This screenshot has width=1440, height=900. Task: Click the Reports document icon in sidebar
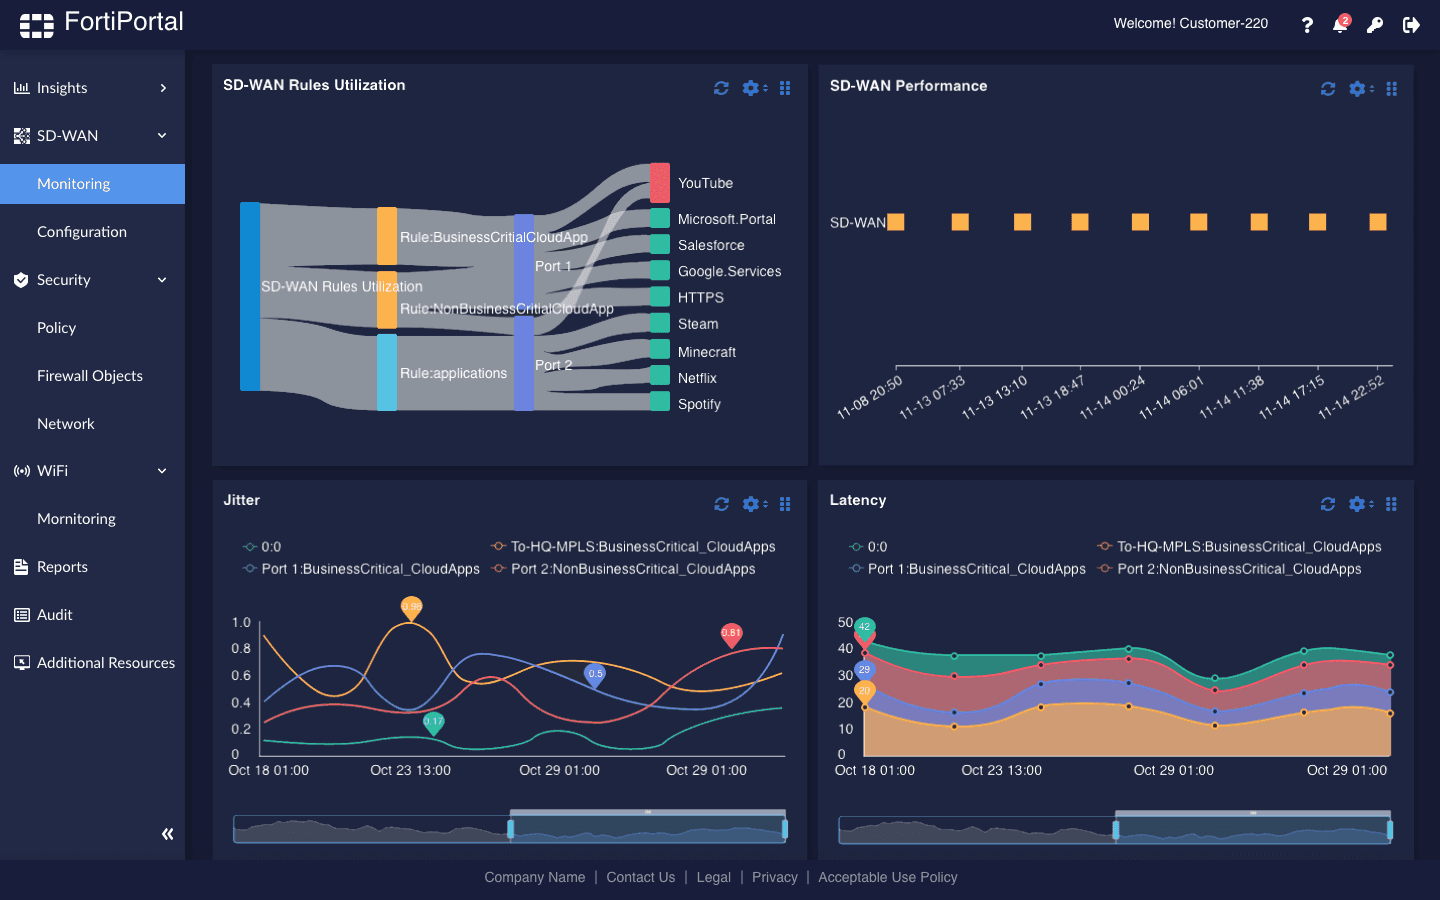21,567
